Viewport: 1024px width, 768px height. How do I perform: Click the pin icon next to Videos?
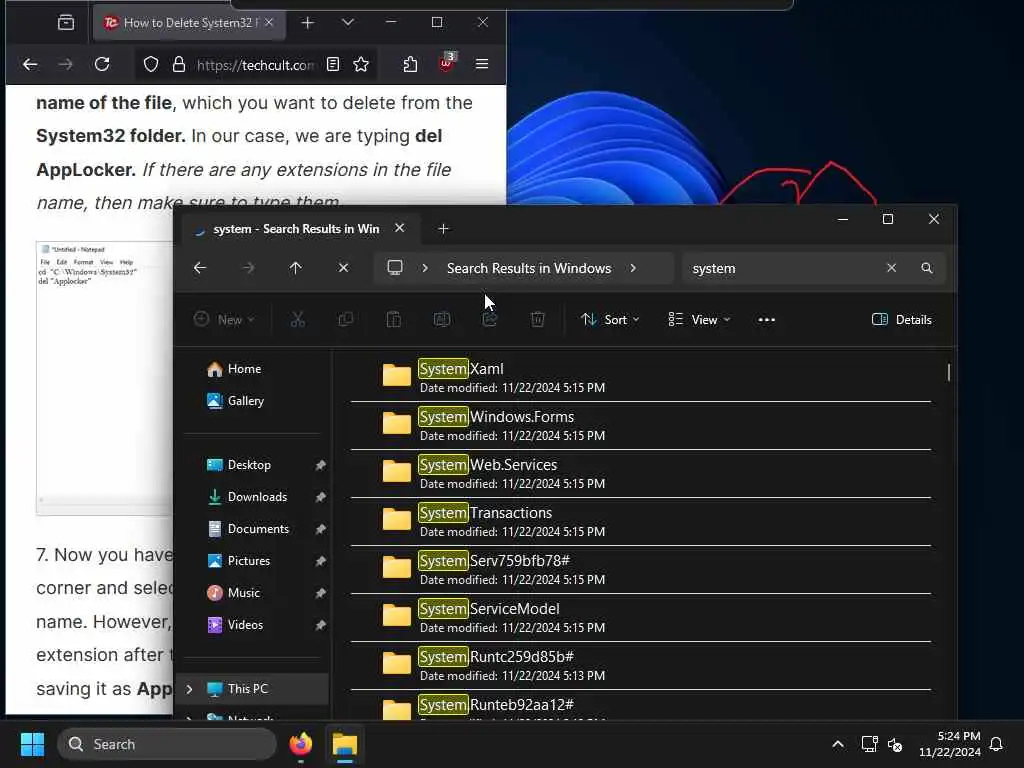coord(320,625)
